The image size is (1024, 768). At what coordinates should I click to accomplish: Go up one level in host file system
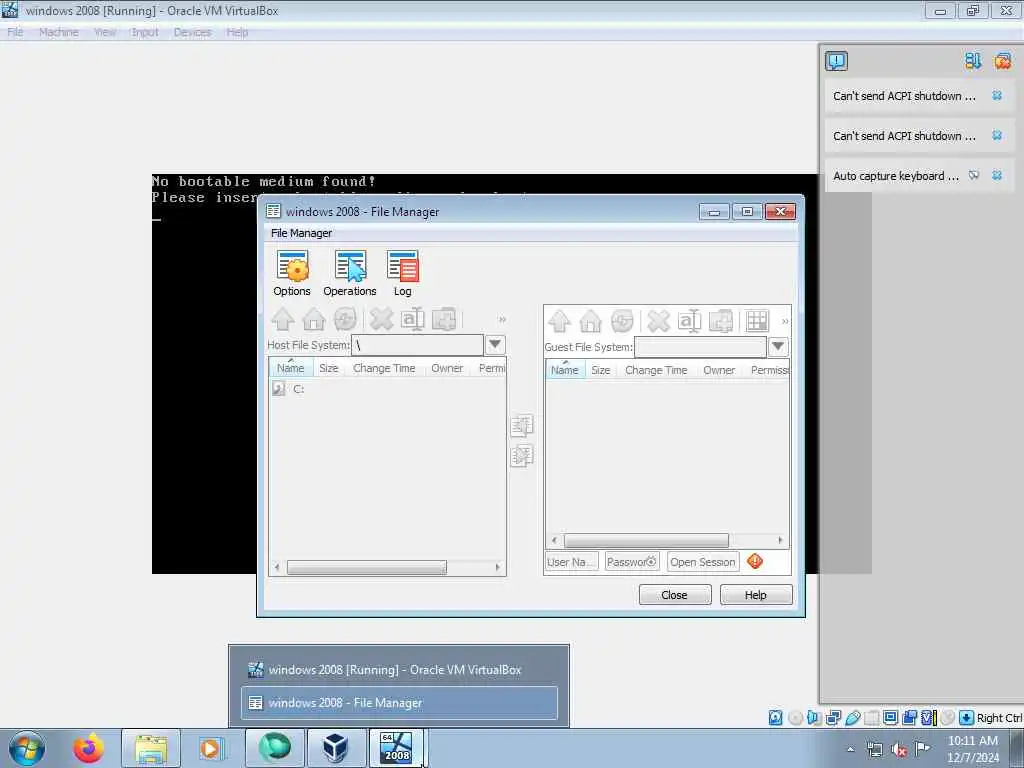point(283,319)
